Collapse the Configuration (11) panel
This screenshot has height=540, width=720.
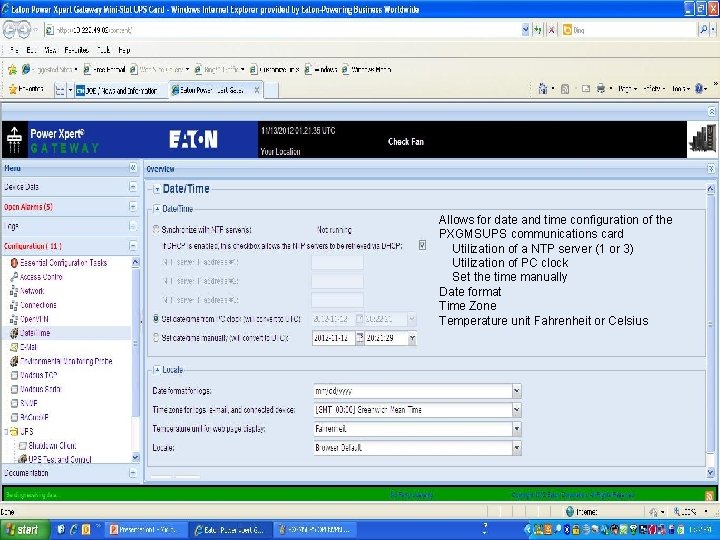pyautogui.click(x=133, y=246)
